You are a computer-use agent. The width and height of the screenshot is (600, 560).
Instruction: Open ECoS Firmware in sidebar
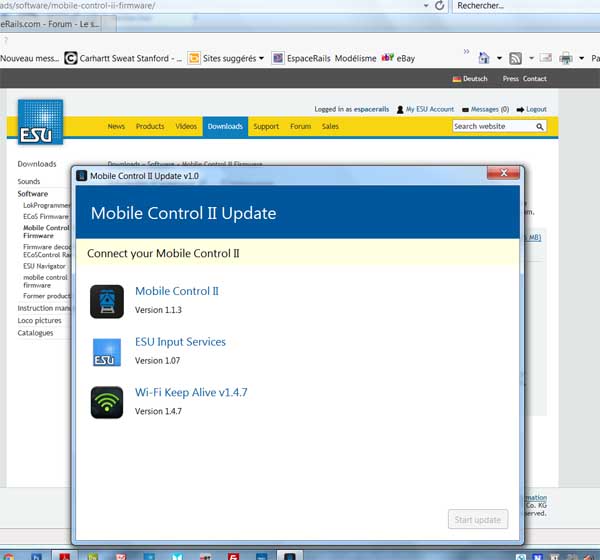46,217
